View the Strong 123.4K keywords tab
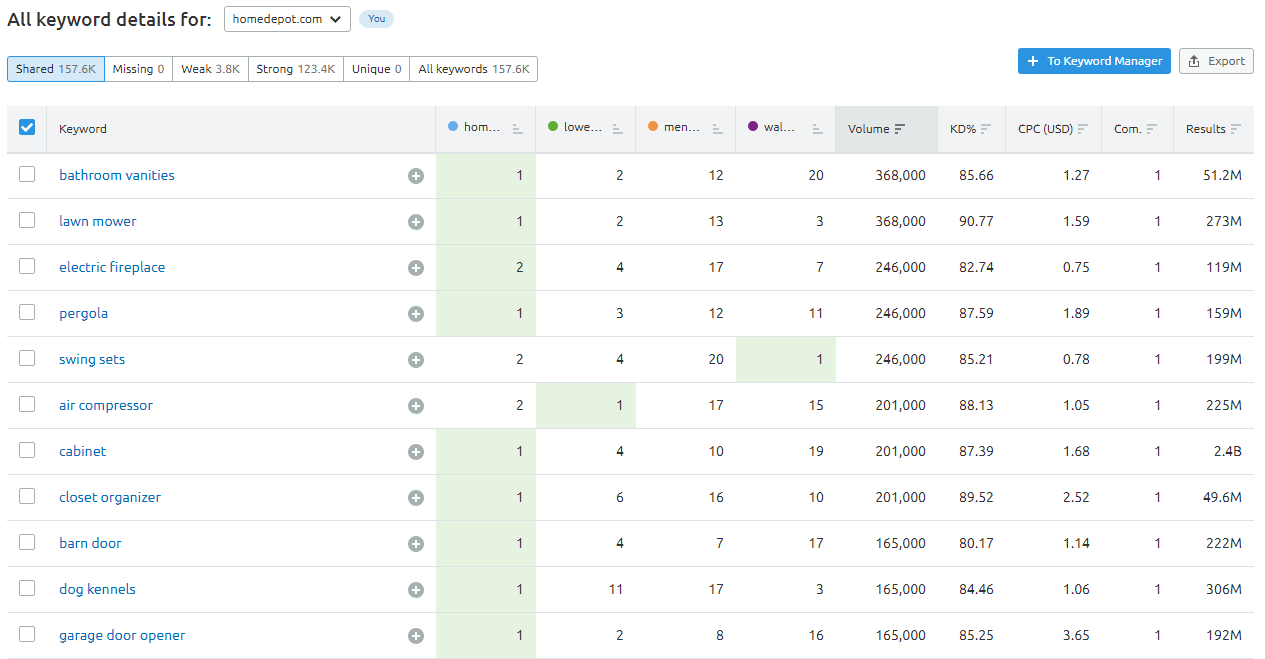 pos(295,69)
